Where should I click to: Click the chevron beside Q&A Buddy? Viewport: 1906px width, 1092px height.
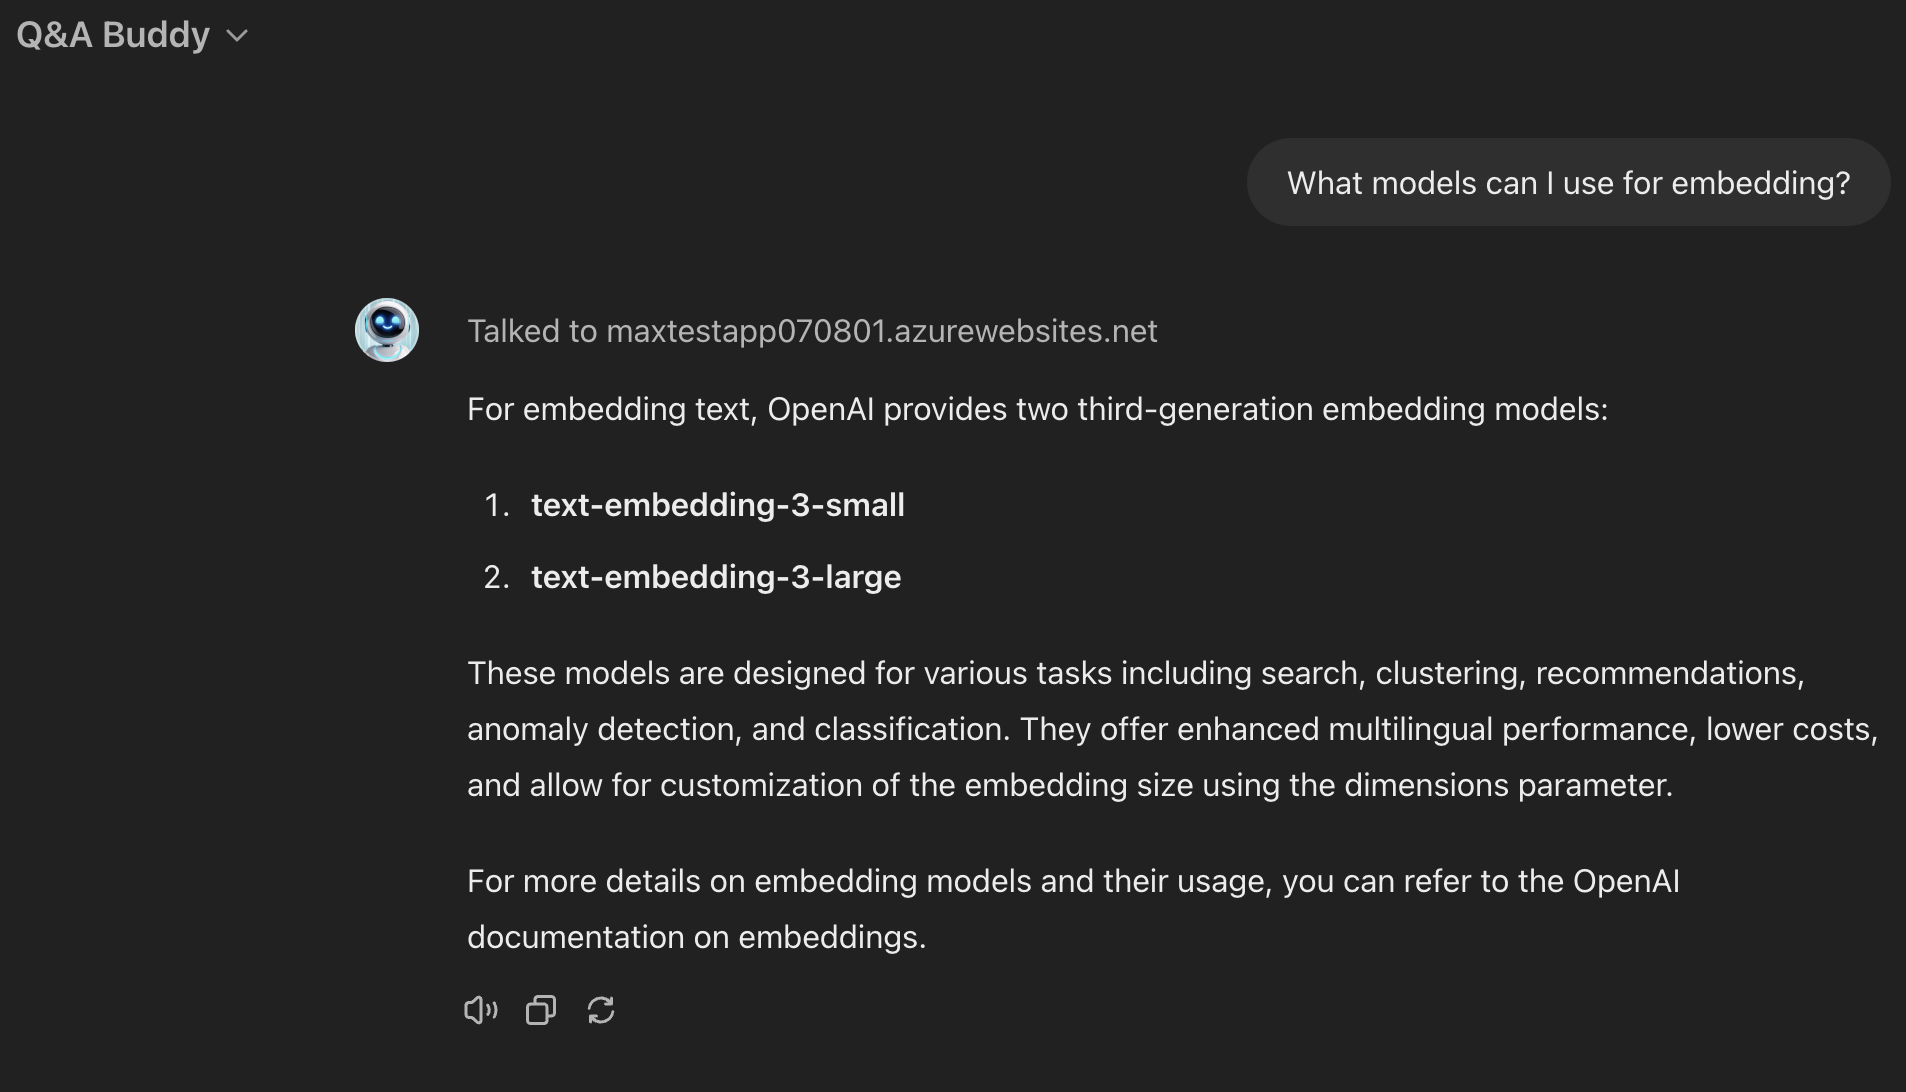pyautogui.click(x=236, y=36)
